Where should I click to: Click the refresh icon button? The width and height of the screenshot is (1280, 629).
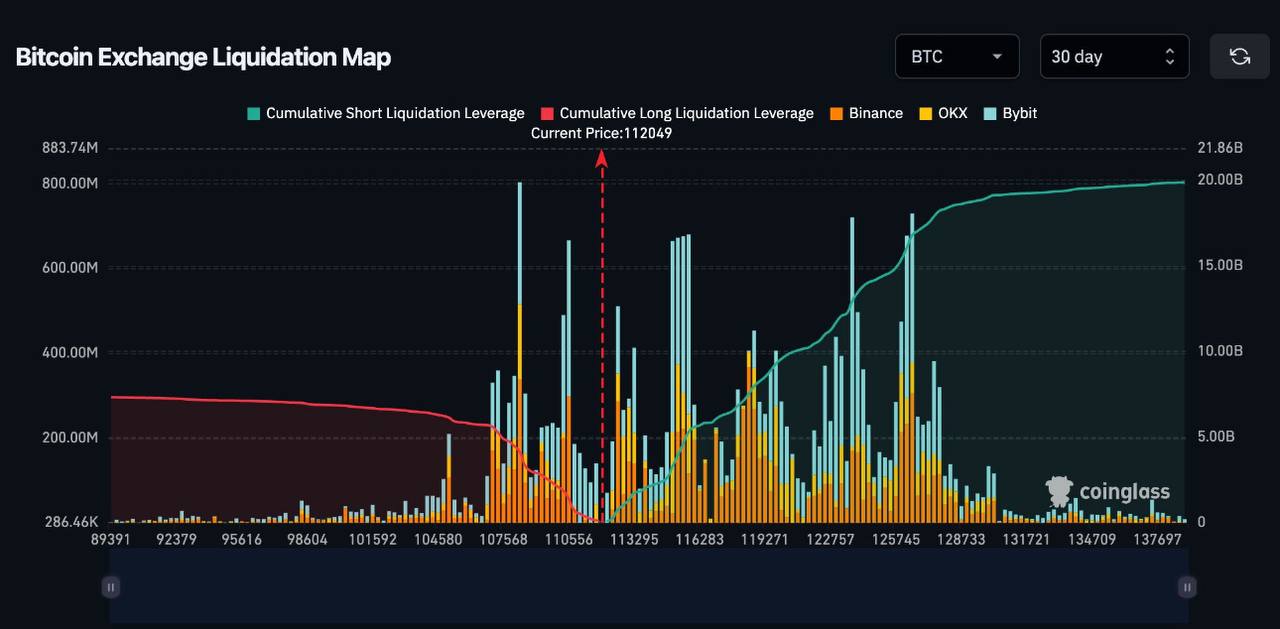pos(1239,57)
